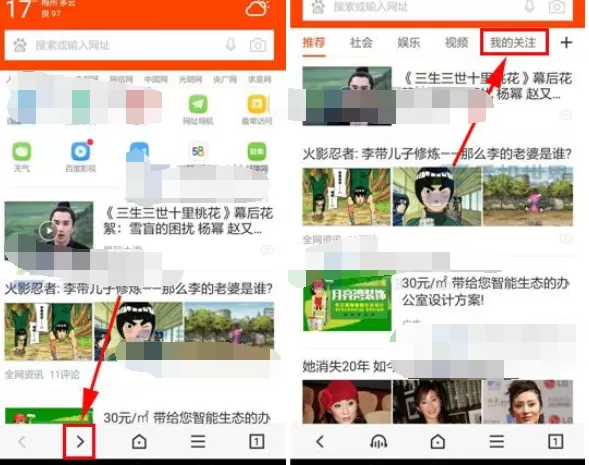Focus the search box on right screen

[x=438, y=8]
